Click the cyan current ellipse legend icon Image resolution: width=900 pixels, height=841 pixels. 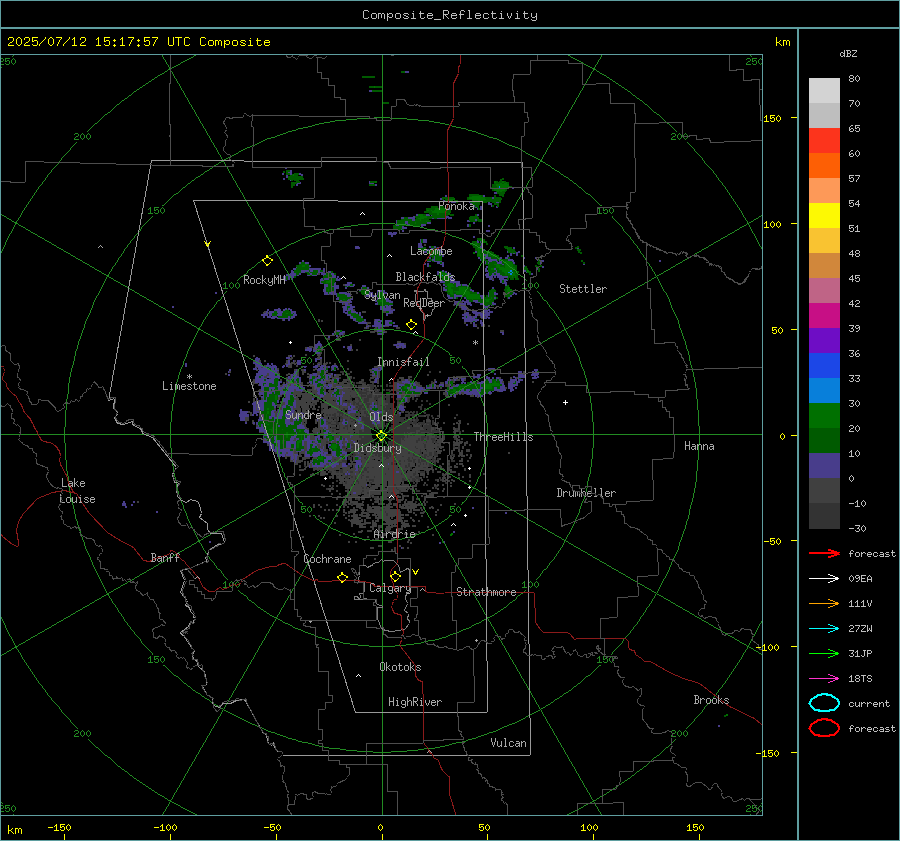(x=824, y=703)
